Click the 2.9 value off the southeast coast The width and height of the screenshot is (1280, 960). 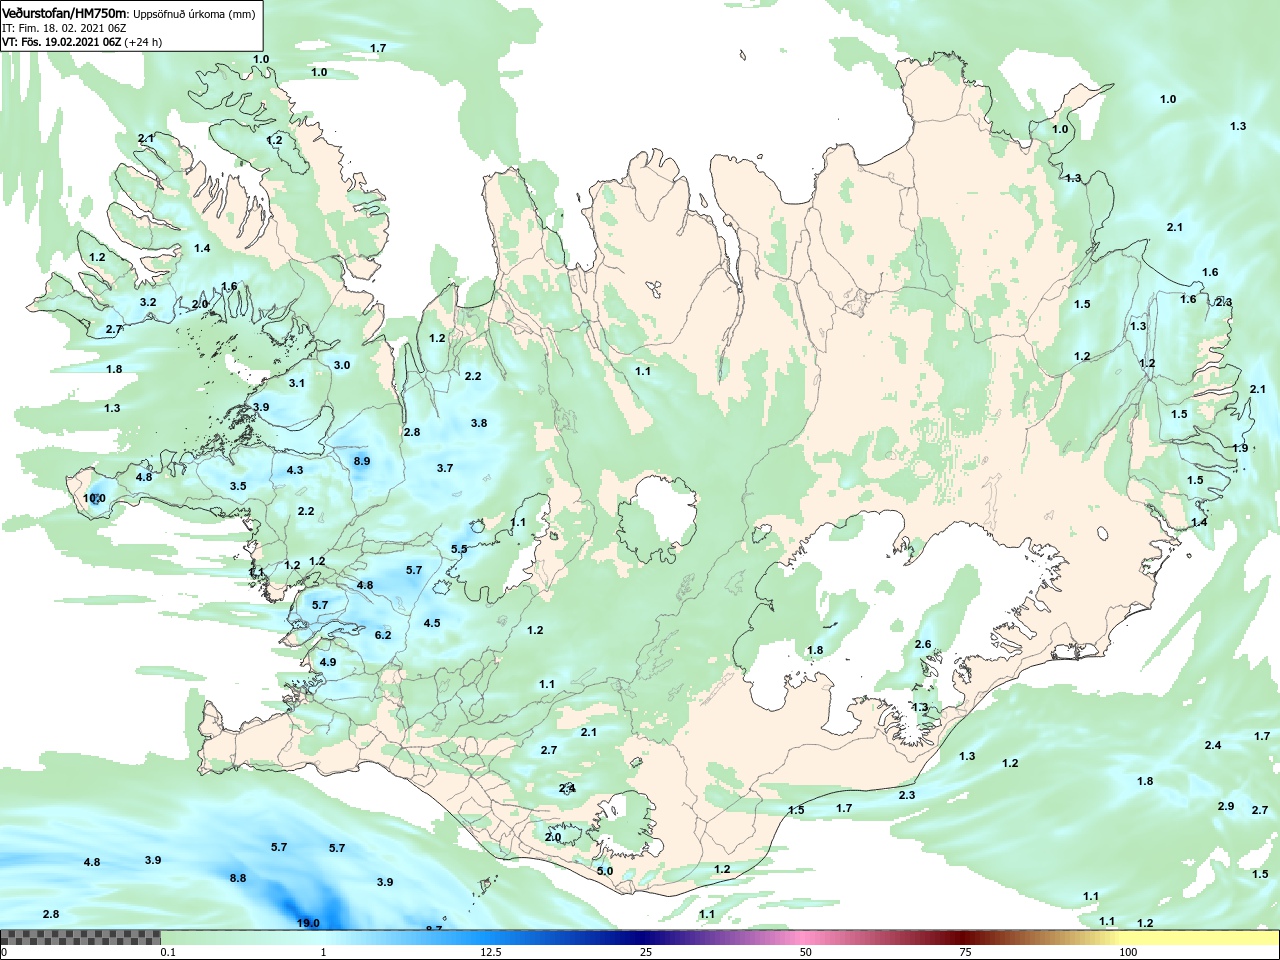1226,806
